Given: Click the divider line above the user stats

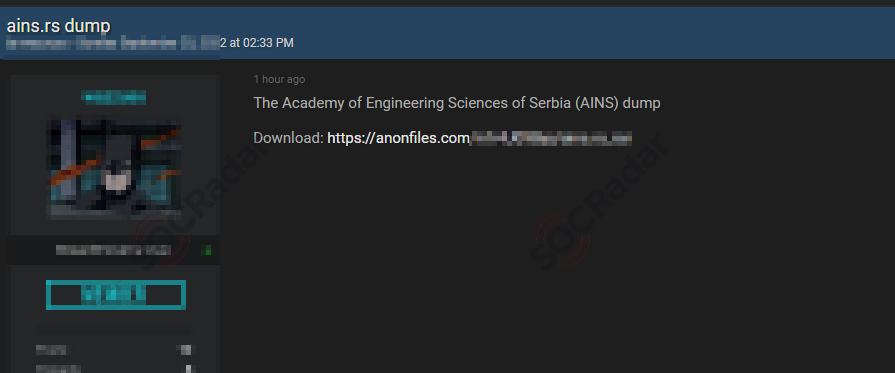Looking at the screenshot, I should [x=114, y=330].
